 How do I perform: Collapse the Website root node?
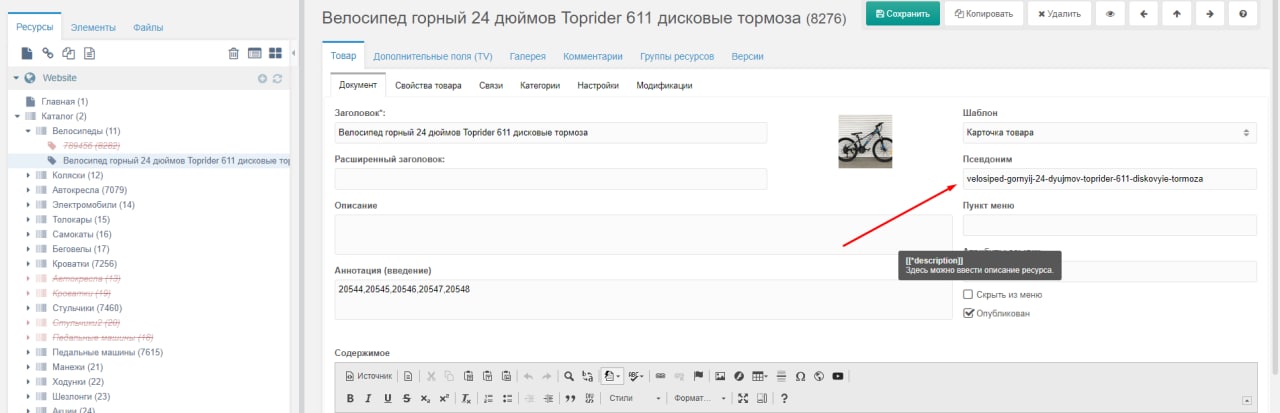[16, 78]
